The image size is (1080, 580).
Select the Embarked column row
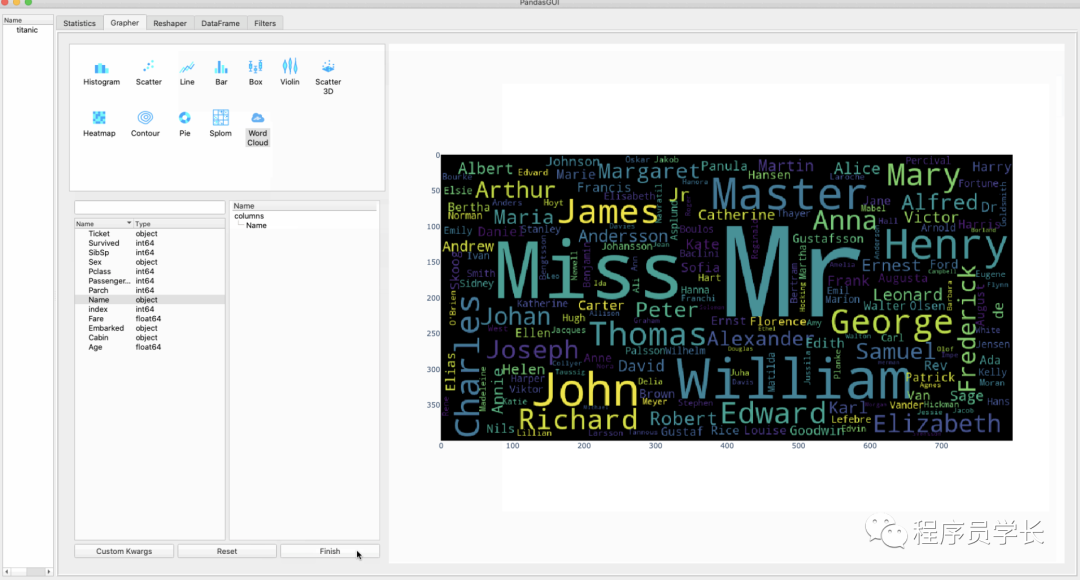[149, 328]
